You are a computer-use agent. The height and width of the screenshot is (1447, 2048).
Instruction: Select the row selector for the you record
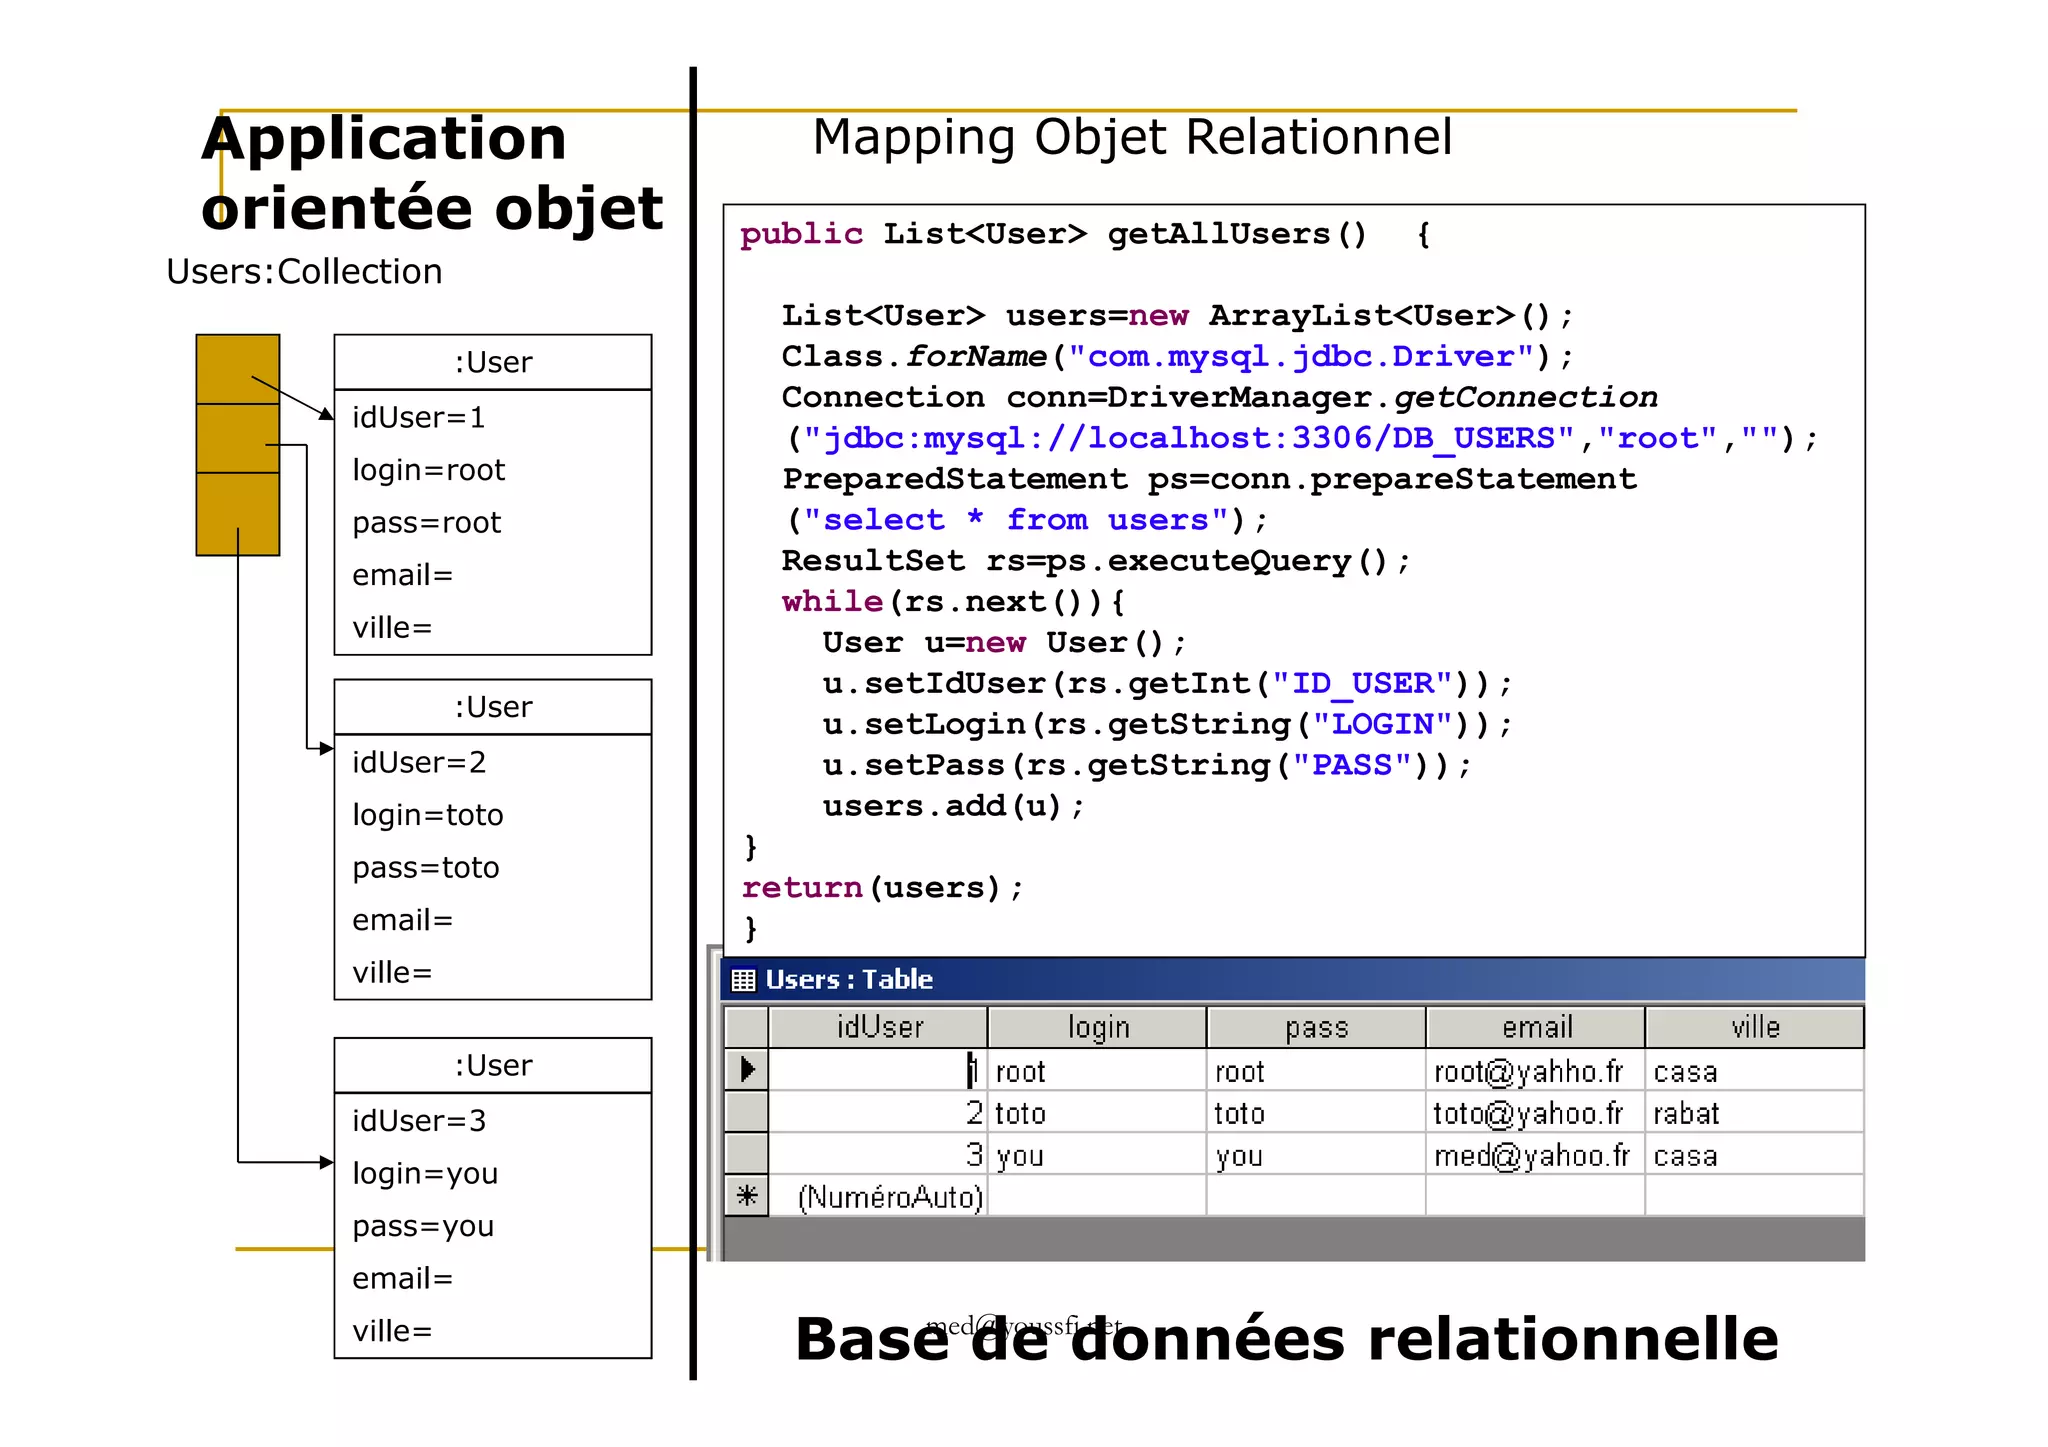pyautogui.click(x=747, y=1153)
